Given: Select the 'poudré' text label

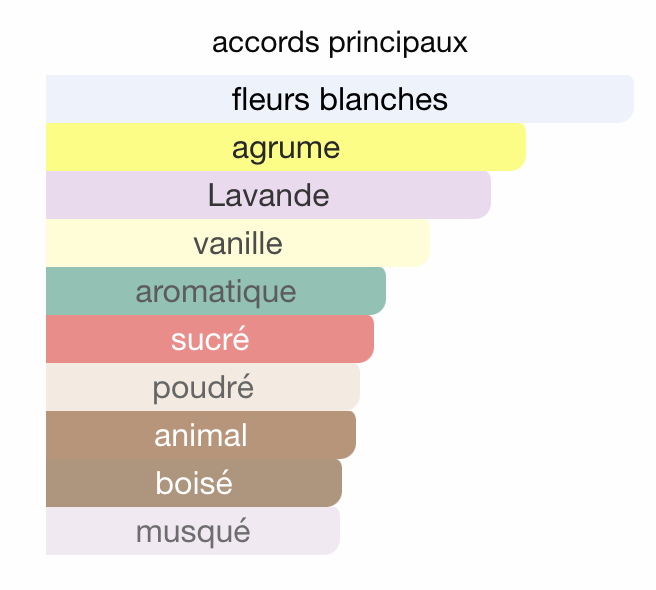Looking at the screenshot, I should tap(203, 388).
